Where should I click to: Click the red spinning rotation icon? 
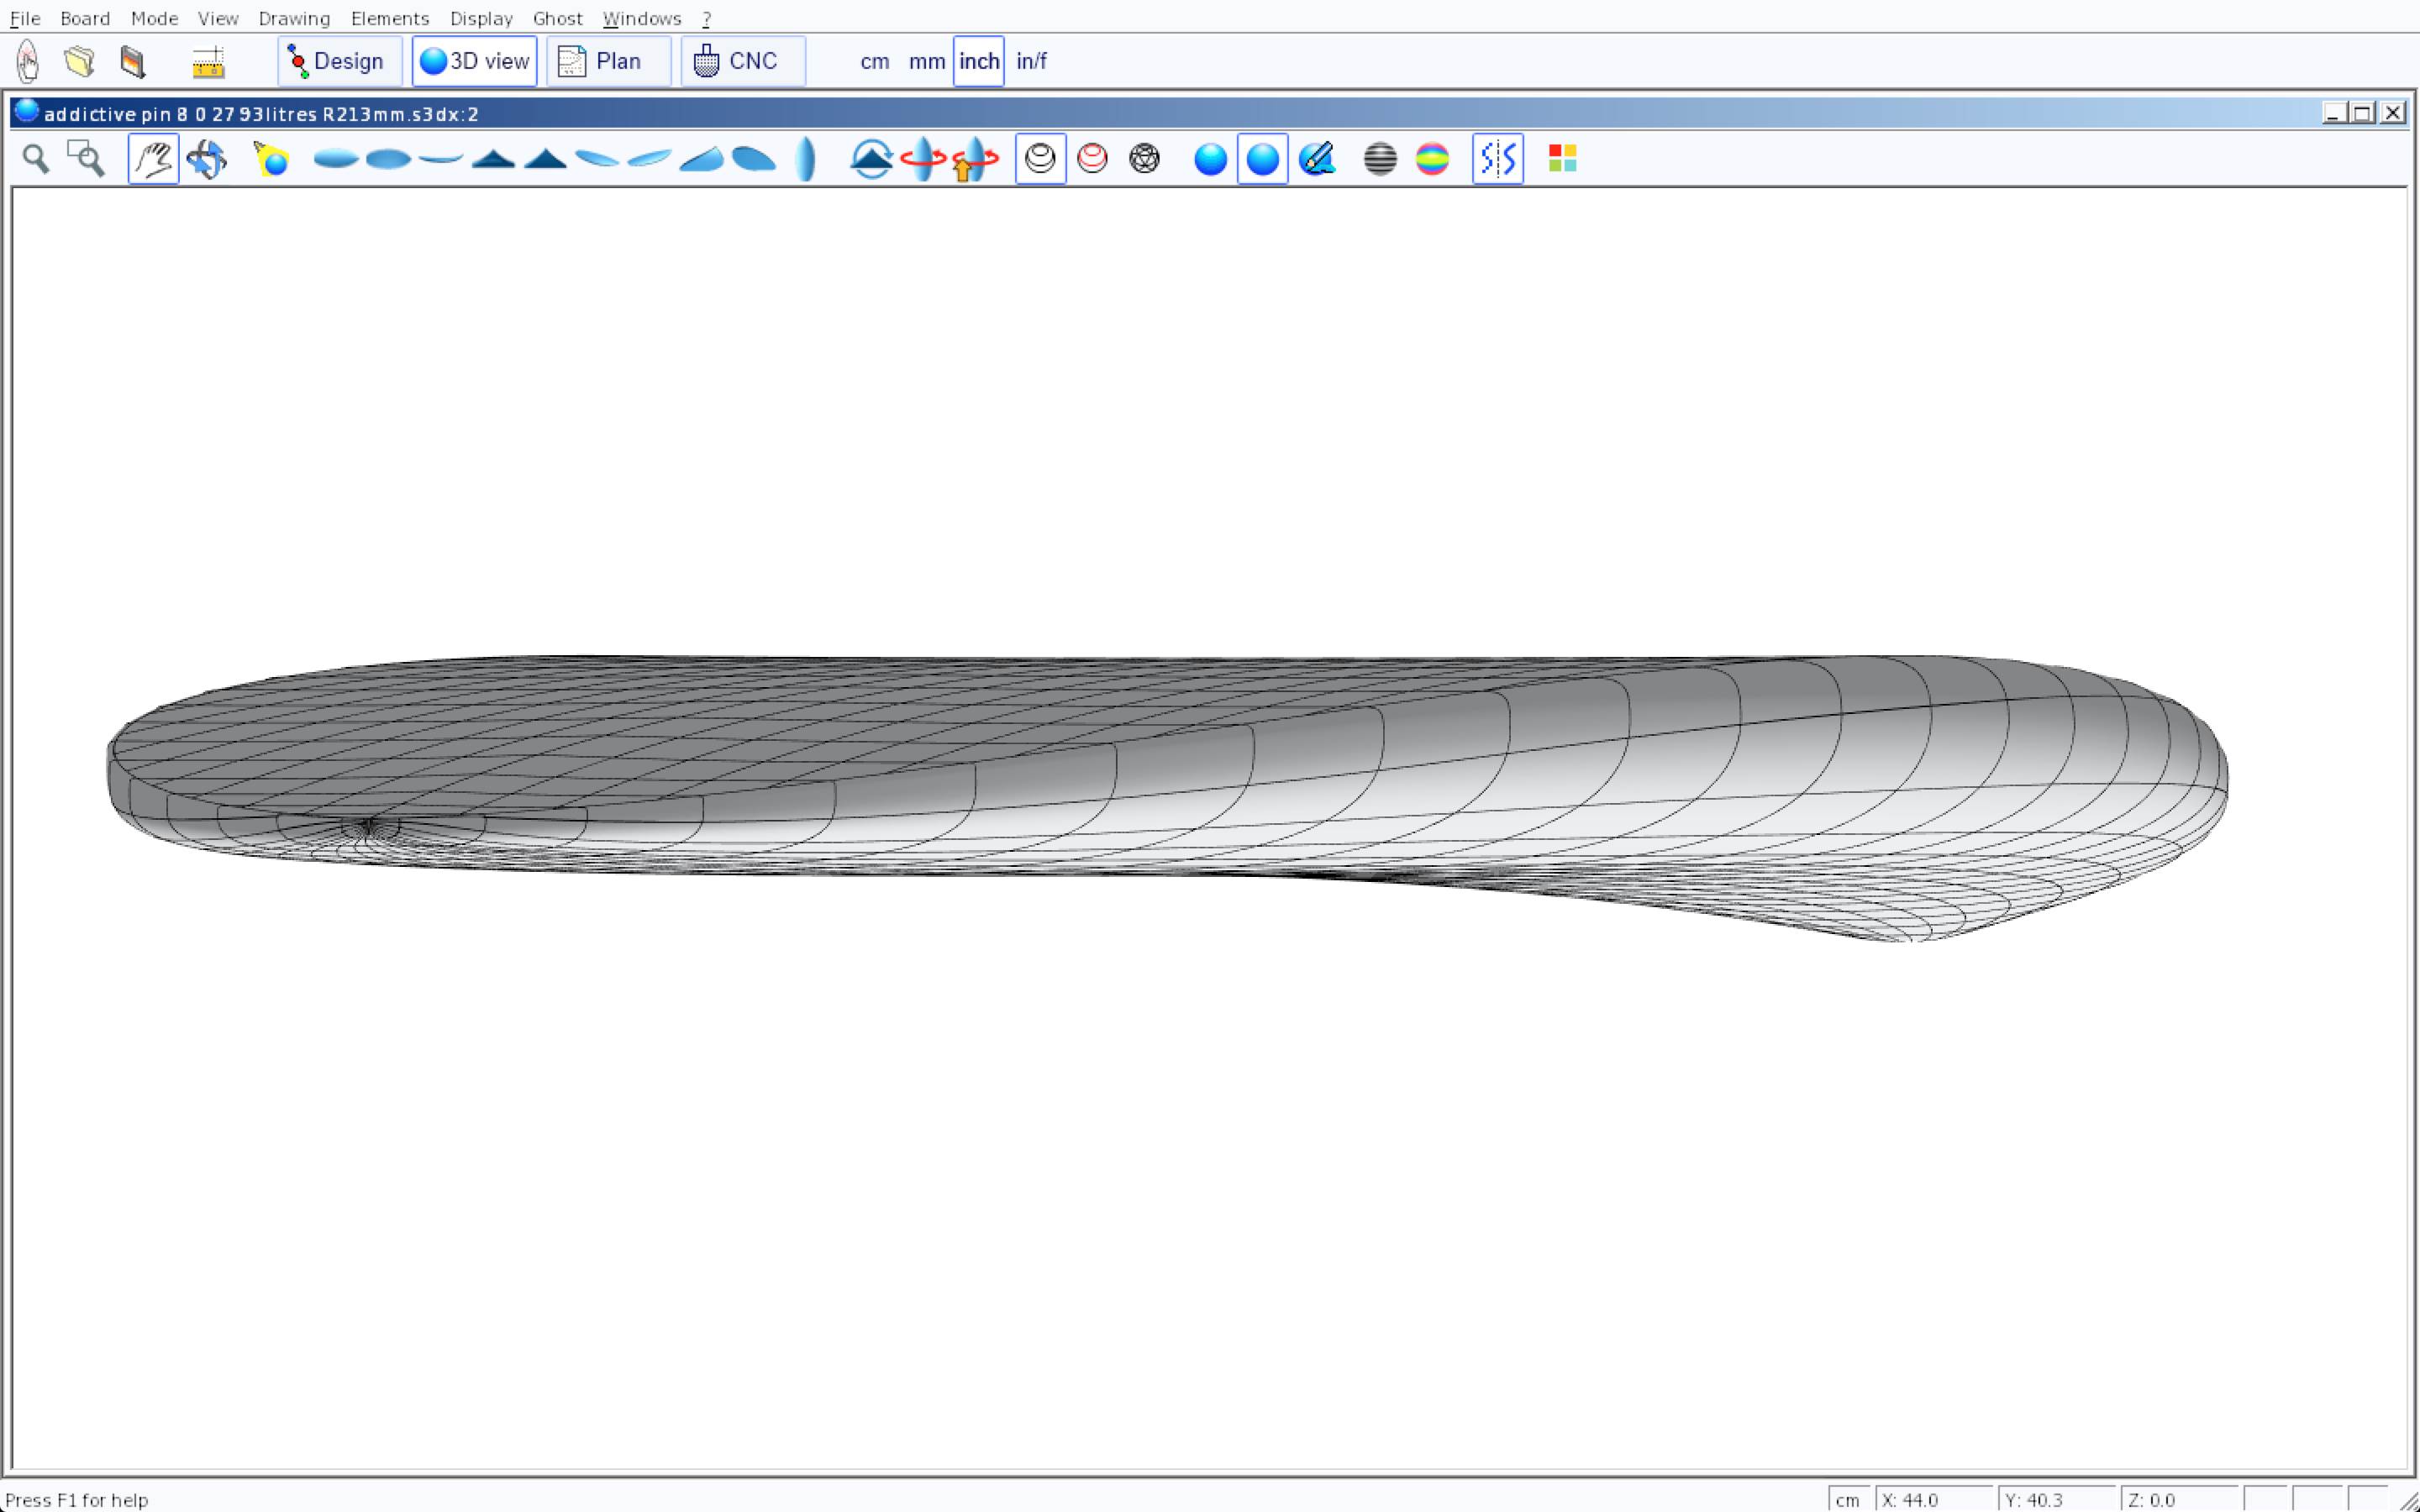coord(922,159)
